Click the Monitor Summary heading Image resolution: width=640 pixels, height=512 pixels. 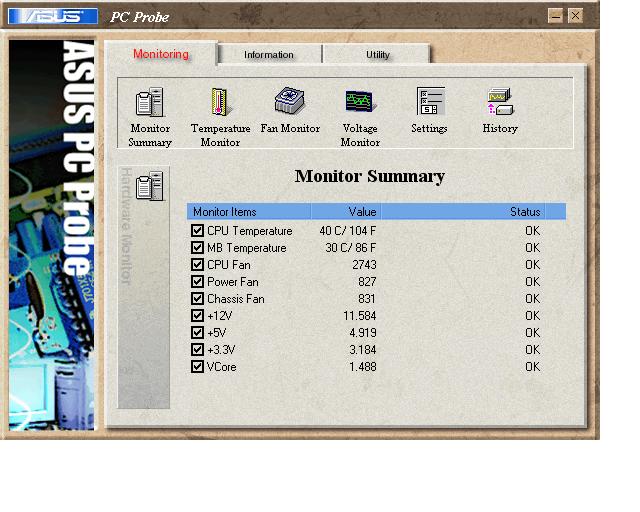370,176
